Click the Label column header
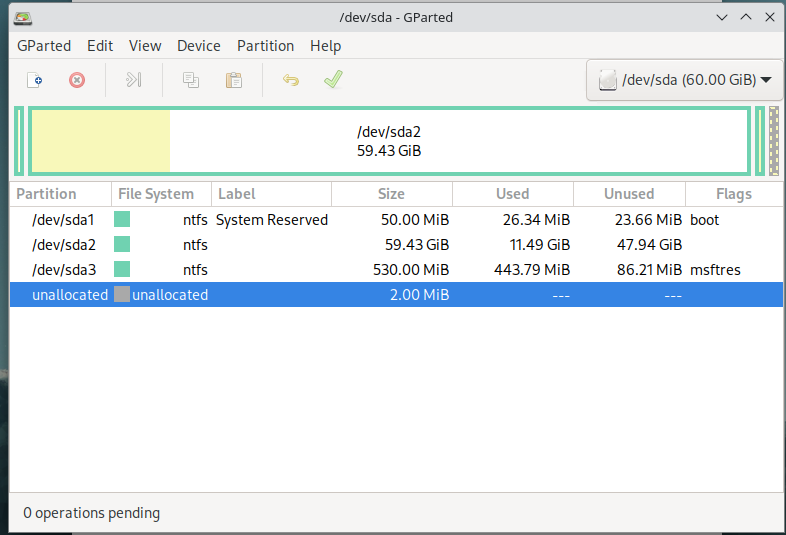This screenshot has width=786, height=535. [272, 194]
